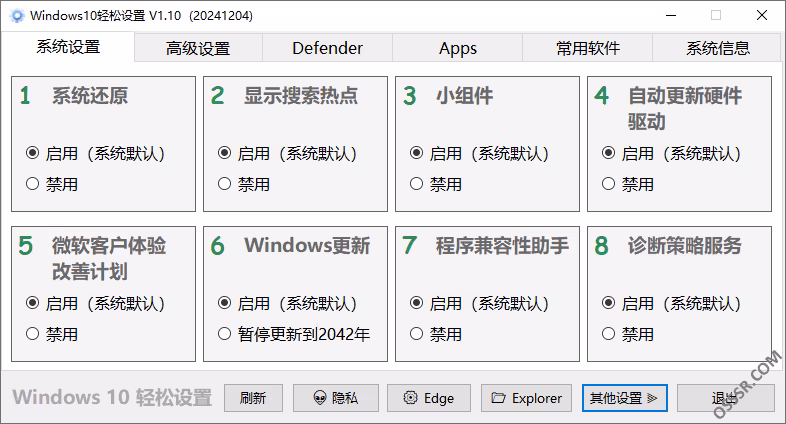Click the app icon in title bar

(x=16, y=16)
